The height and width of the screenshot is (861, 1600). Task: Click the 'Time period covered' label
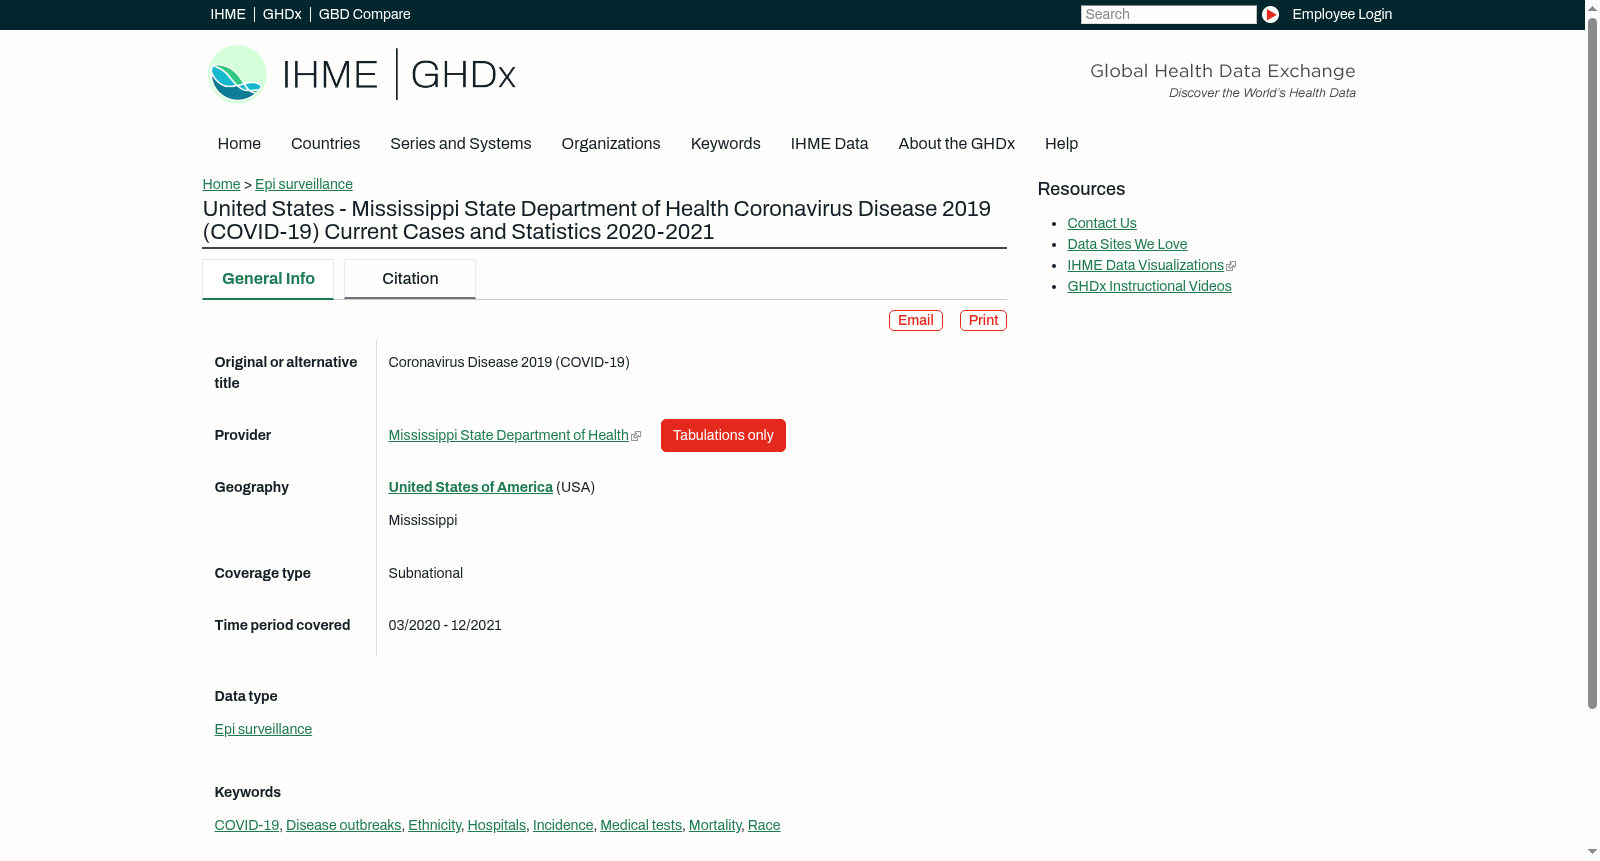tap(282, 625)
